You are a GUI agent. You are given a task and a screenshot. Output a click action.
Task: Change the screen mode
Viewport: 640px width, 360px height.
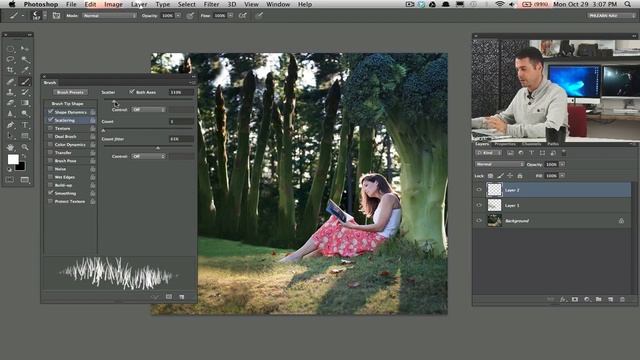(x=25, y=180)
